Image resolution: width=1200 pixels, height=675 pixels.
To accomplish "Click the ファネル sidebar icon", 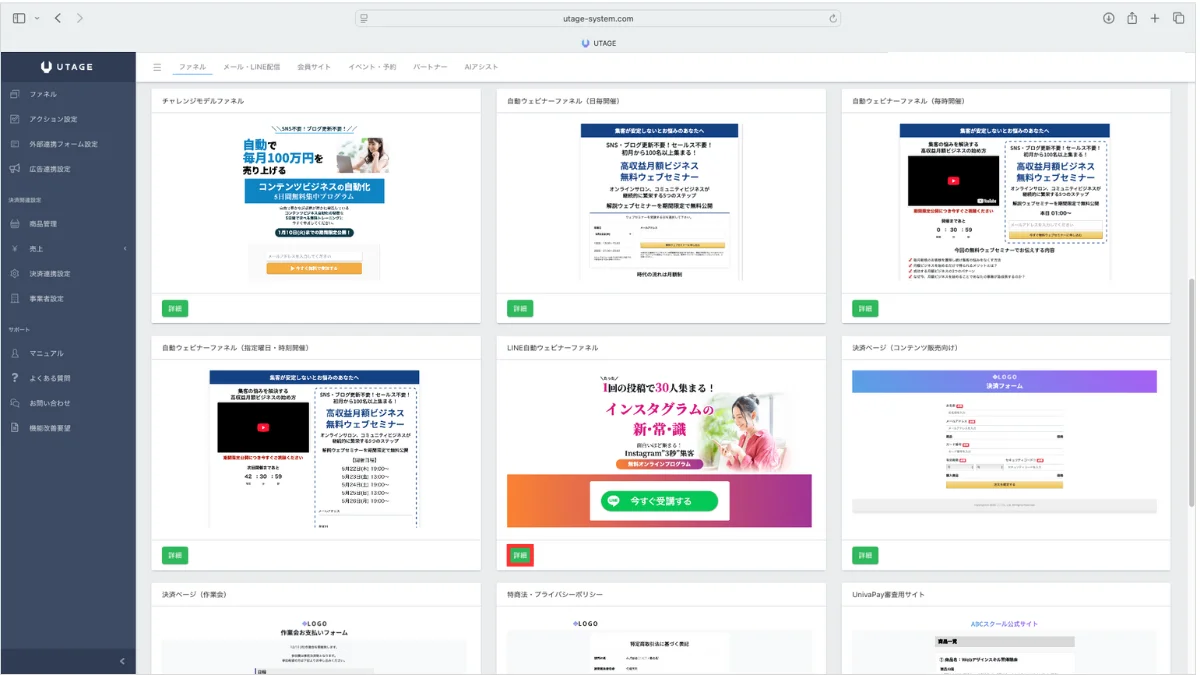I will pos(14,94).
